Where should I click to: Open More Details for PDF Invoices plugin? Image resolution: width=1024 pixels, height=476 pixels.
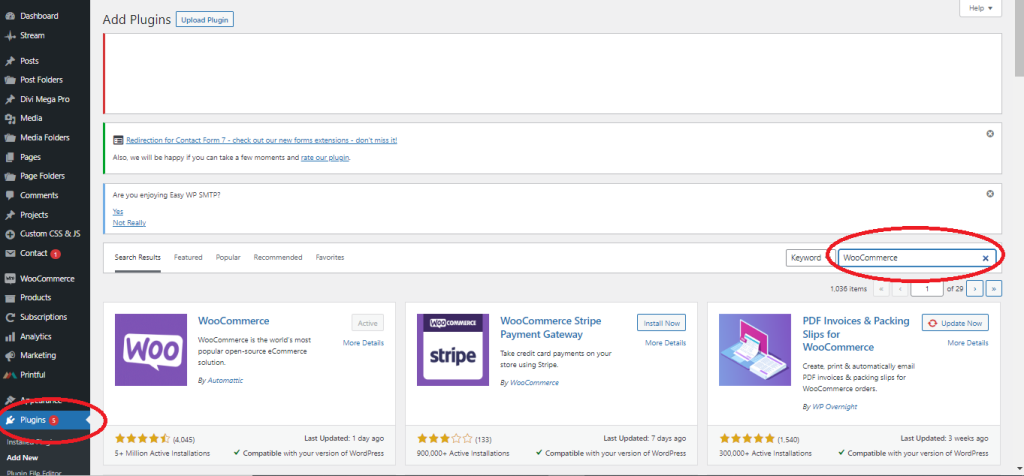pos(968,343)
